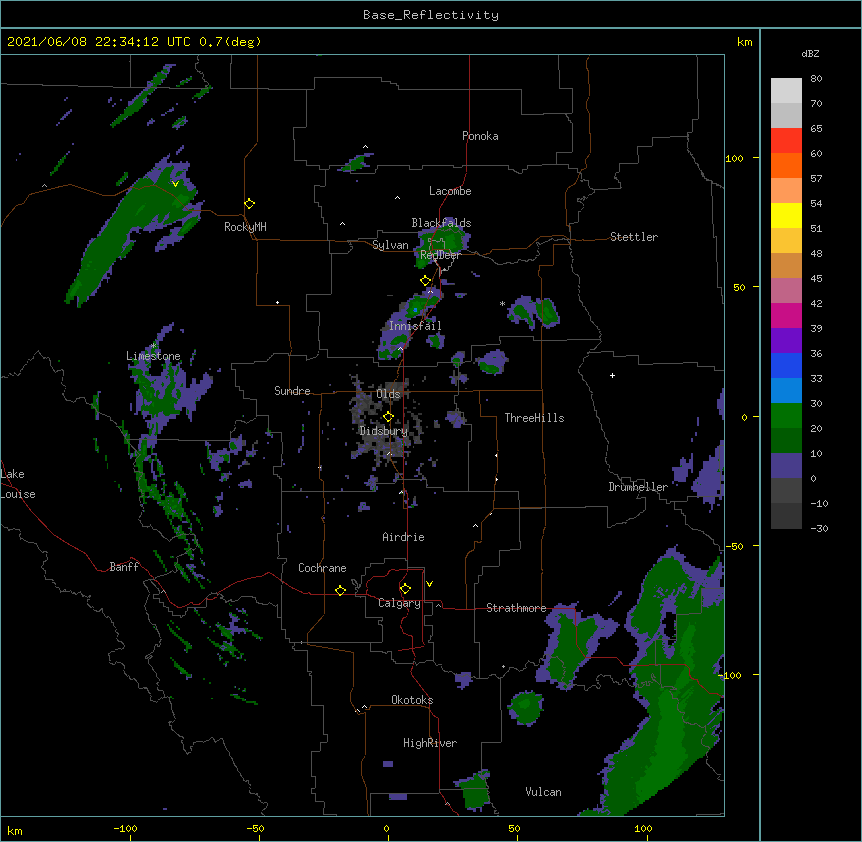Click the Lake Louise label
862x842 pixels.
click(x=18, y=484)
